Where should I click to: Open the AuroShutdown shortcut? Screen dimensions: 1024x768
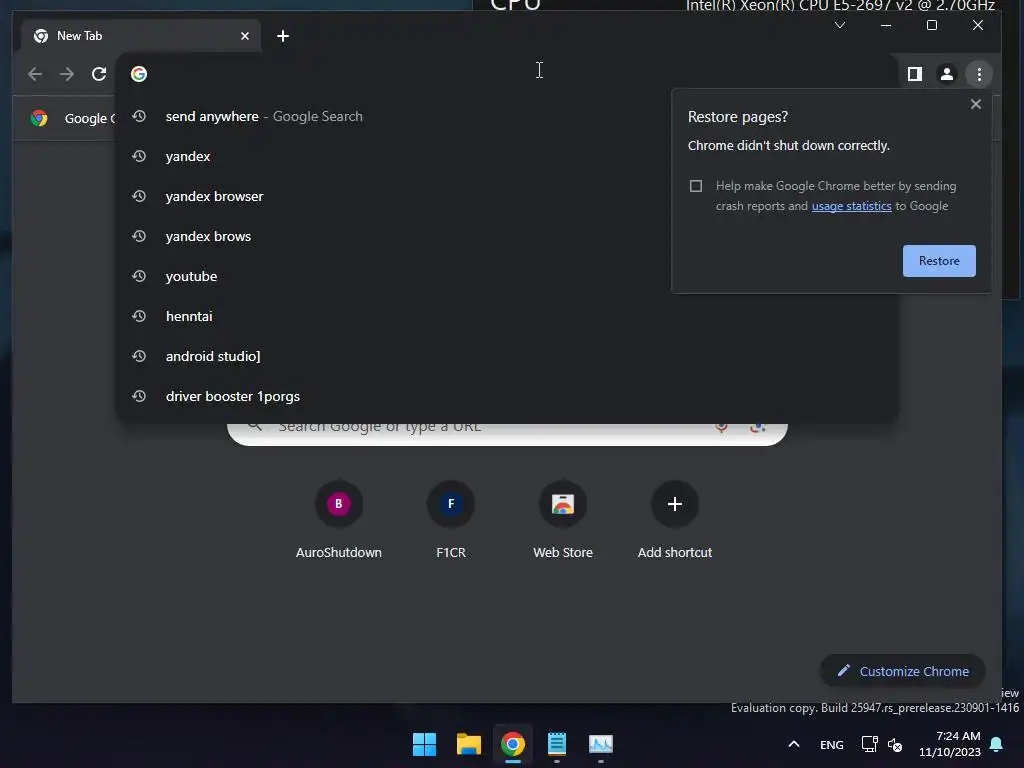pyautogui.click(x=338, y=520)
